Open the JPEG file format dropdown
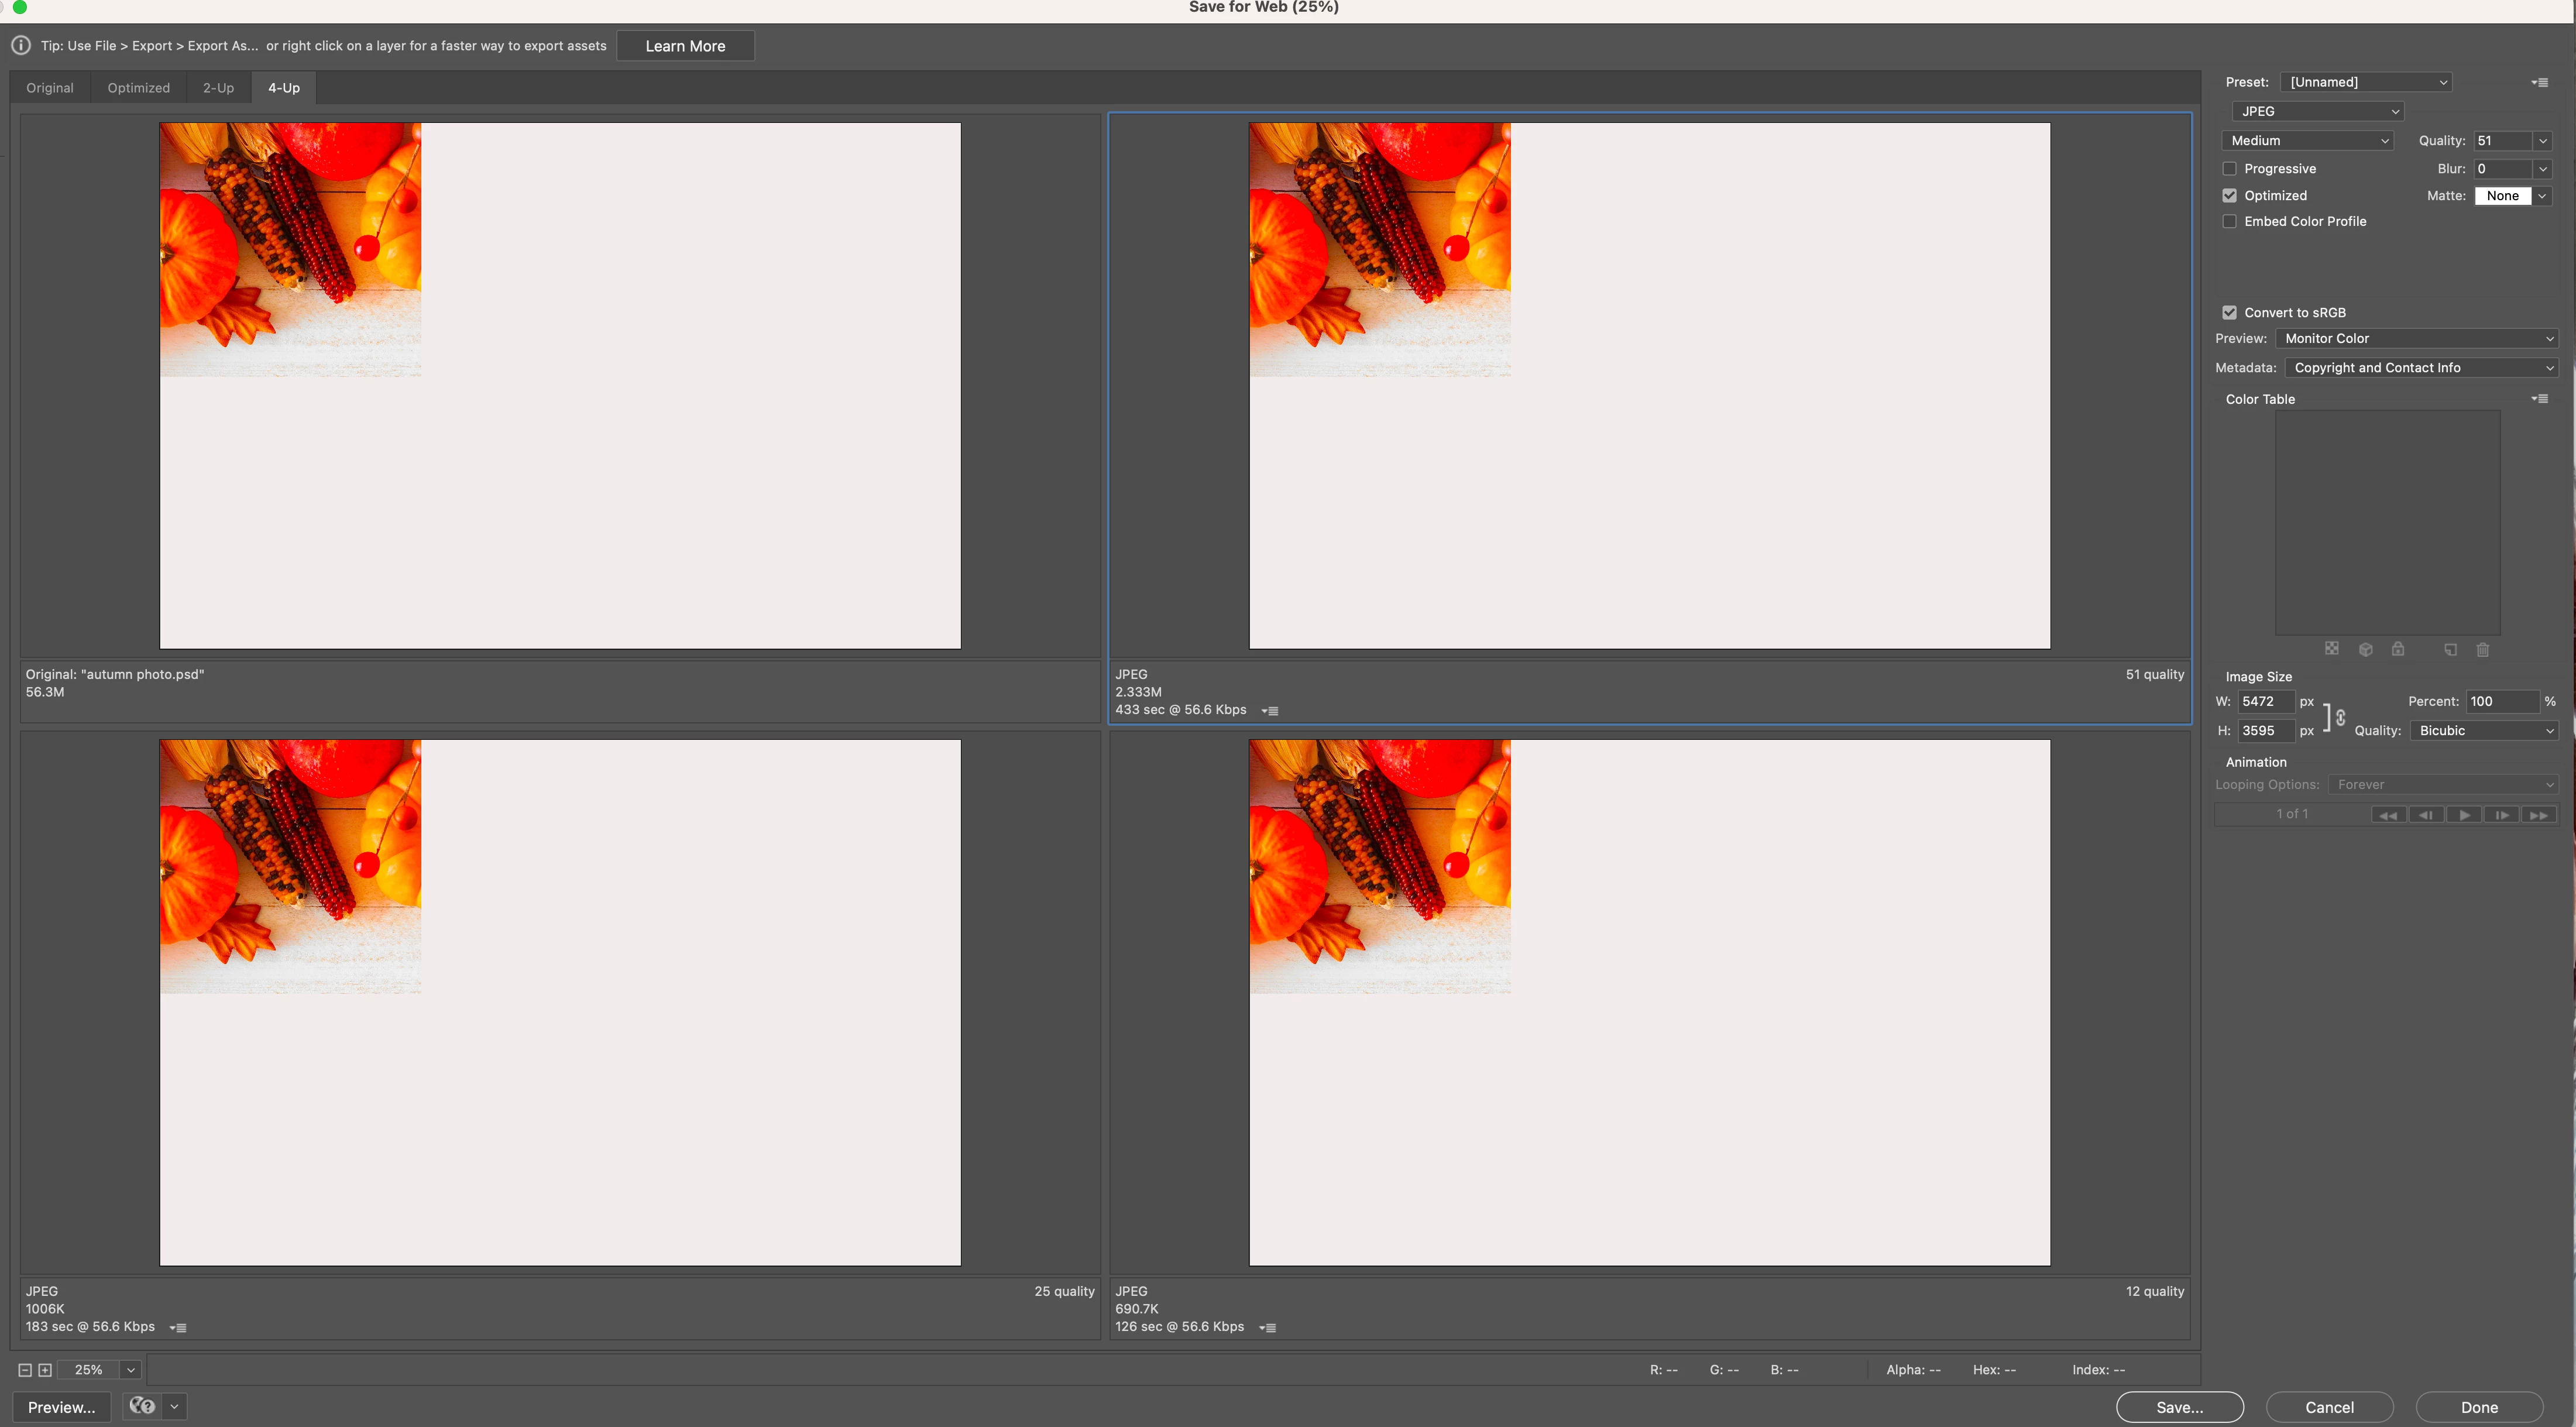Viewport: 2576px width, 1427px height. click(x=2317, y=111)
